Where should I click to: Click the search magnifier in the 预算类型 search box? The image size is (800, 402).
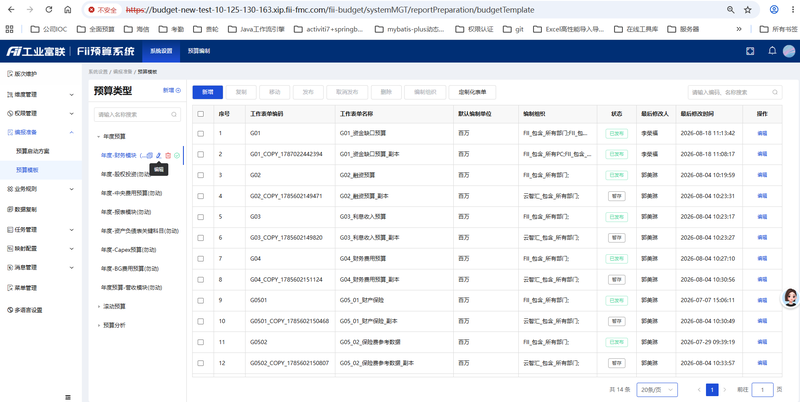coord(174,114)
